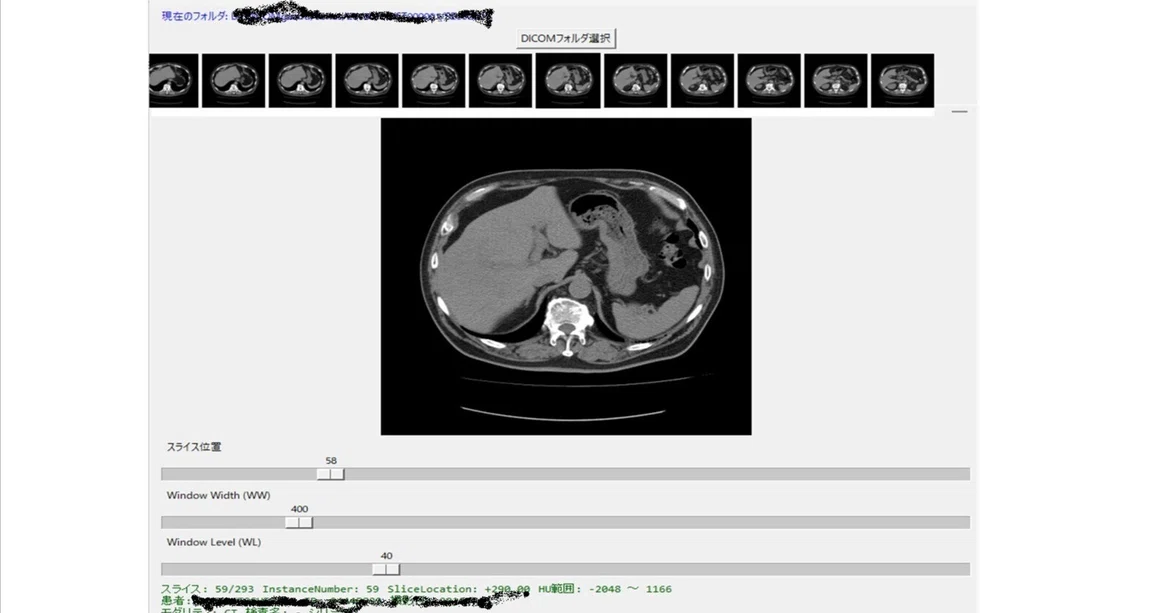Click the Window Width slider handle at 400
This screenshot has width=1170, height=613.
coord(299,523)
